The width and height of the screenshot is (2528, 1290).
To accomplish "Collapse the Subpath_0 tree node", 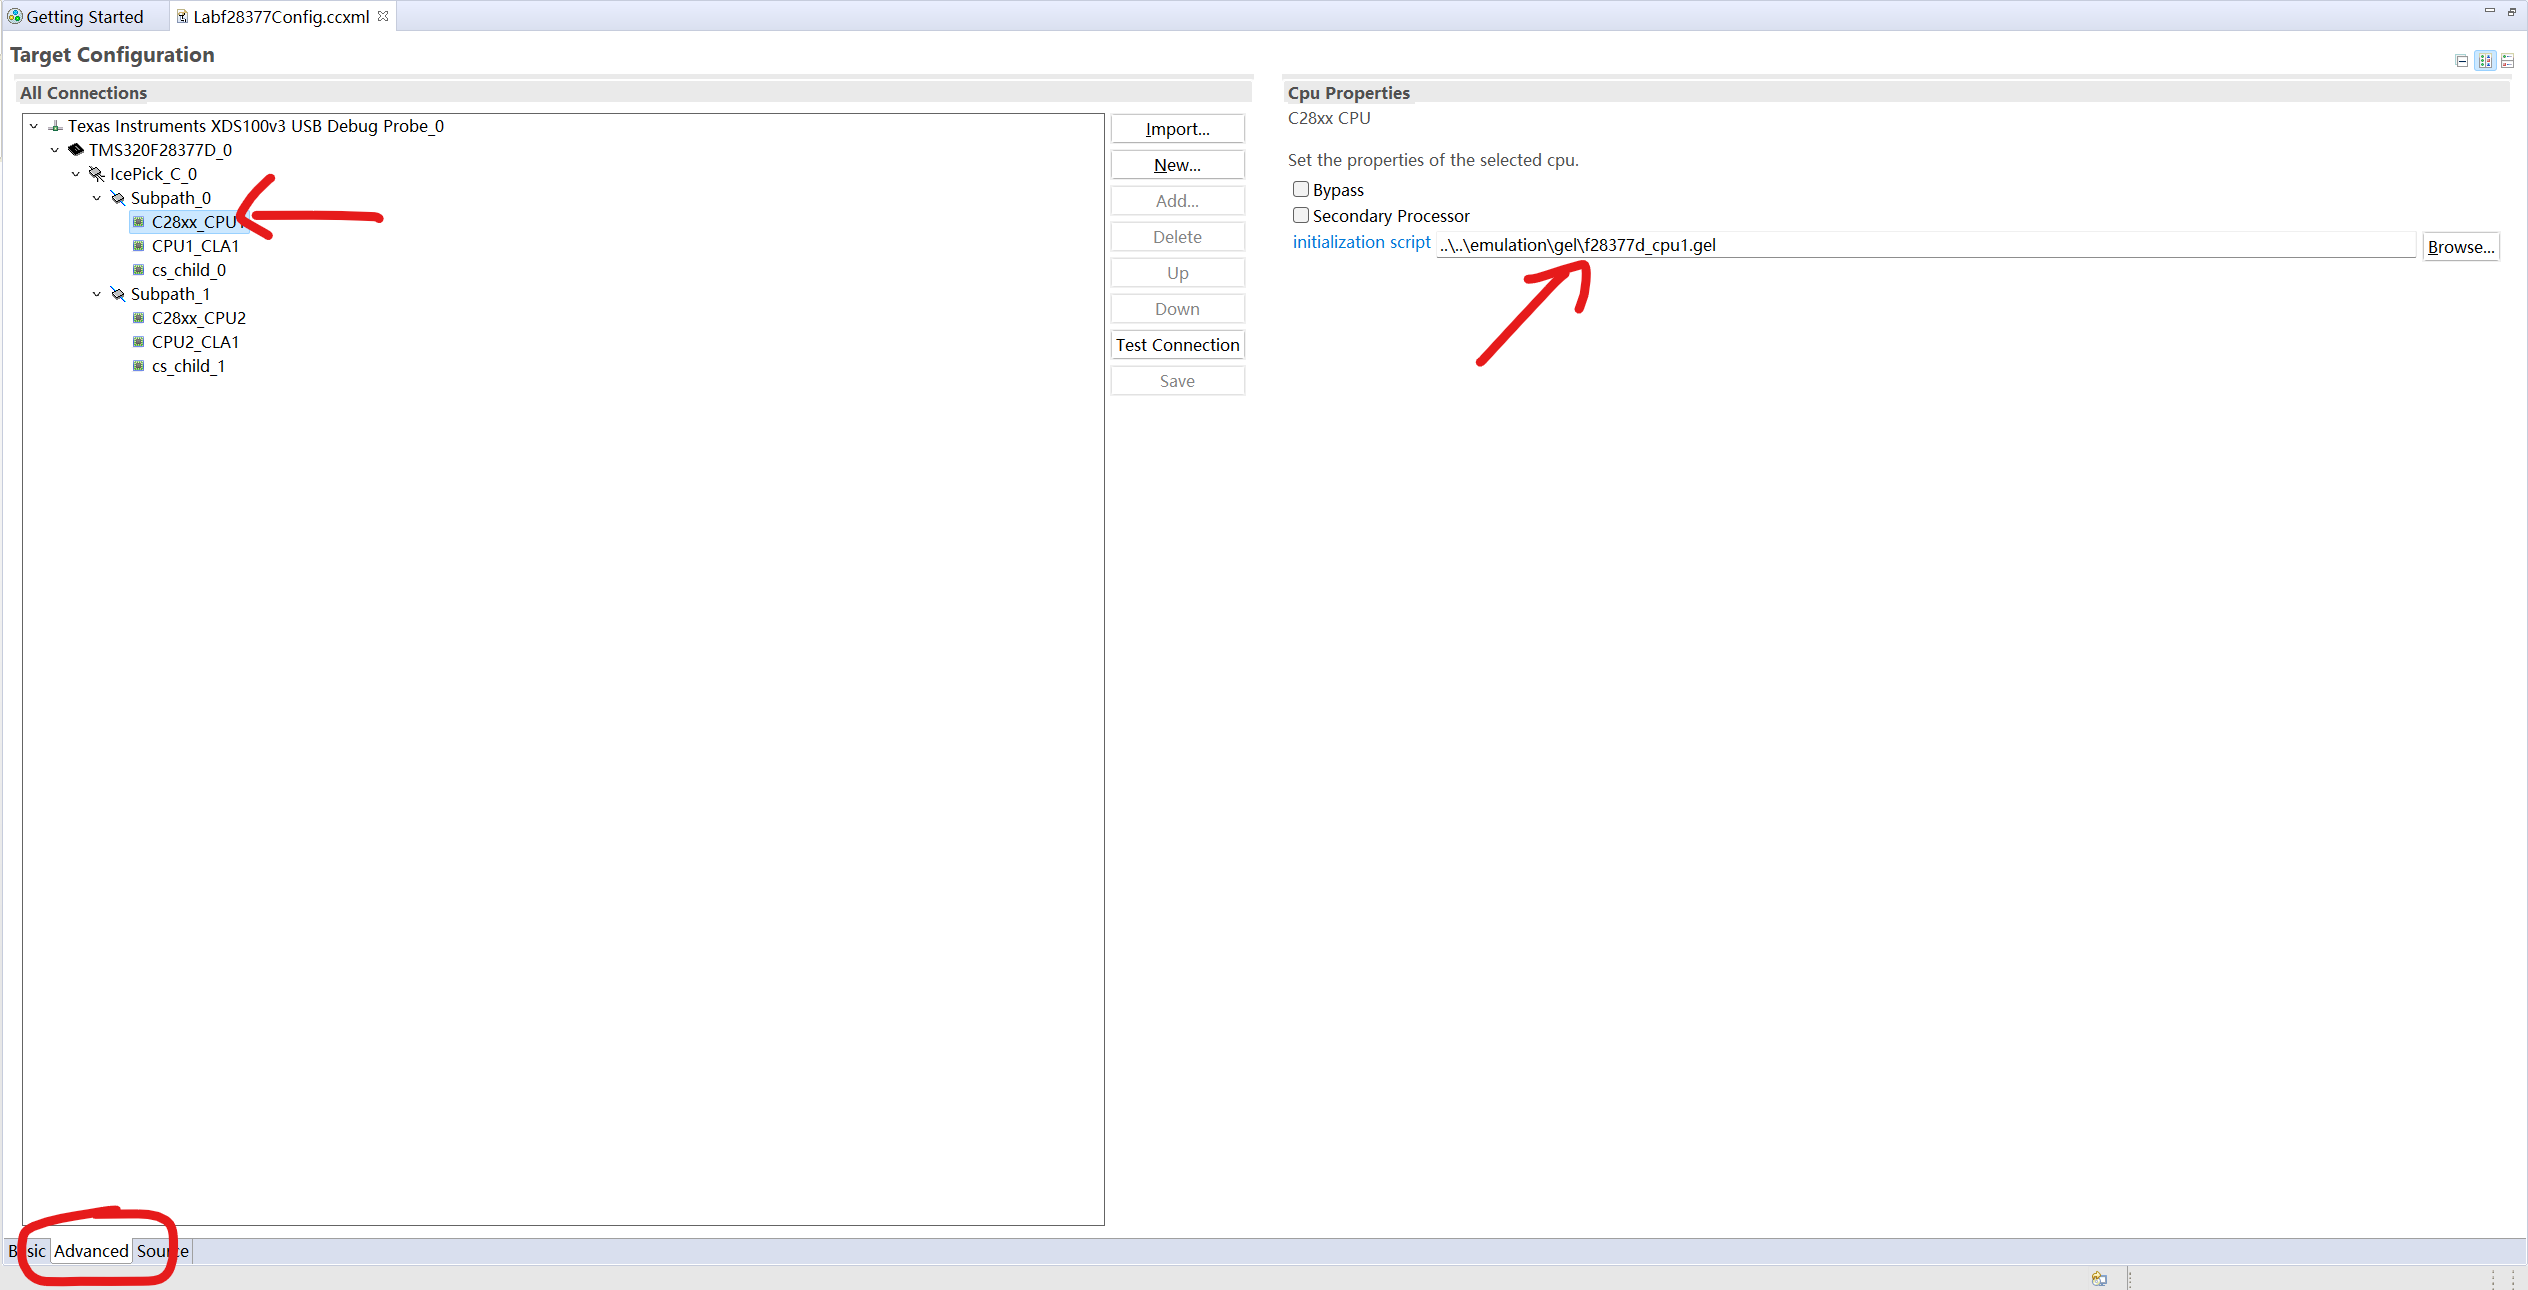I will tap(97, 198).
